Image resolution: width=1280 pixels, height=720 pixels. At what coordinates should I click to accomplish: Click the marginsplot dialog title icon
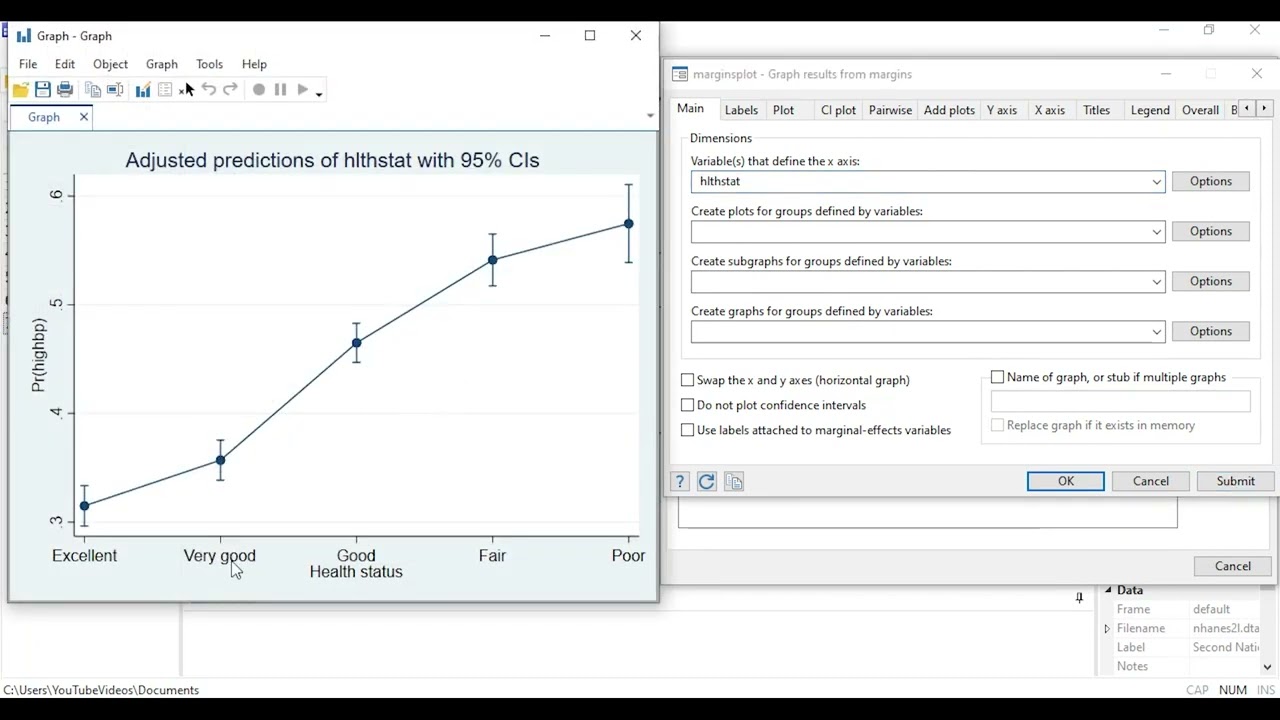point(680,74)
